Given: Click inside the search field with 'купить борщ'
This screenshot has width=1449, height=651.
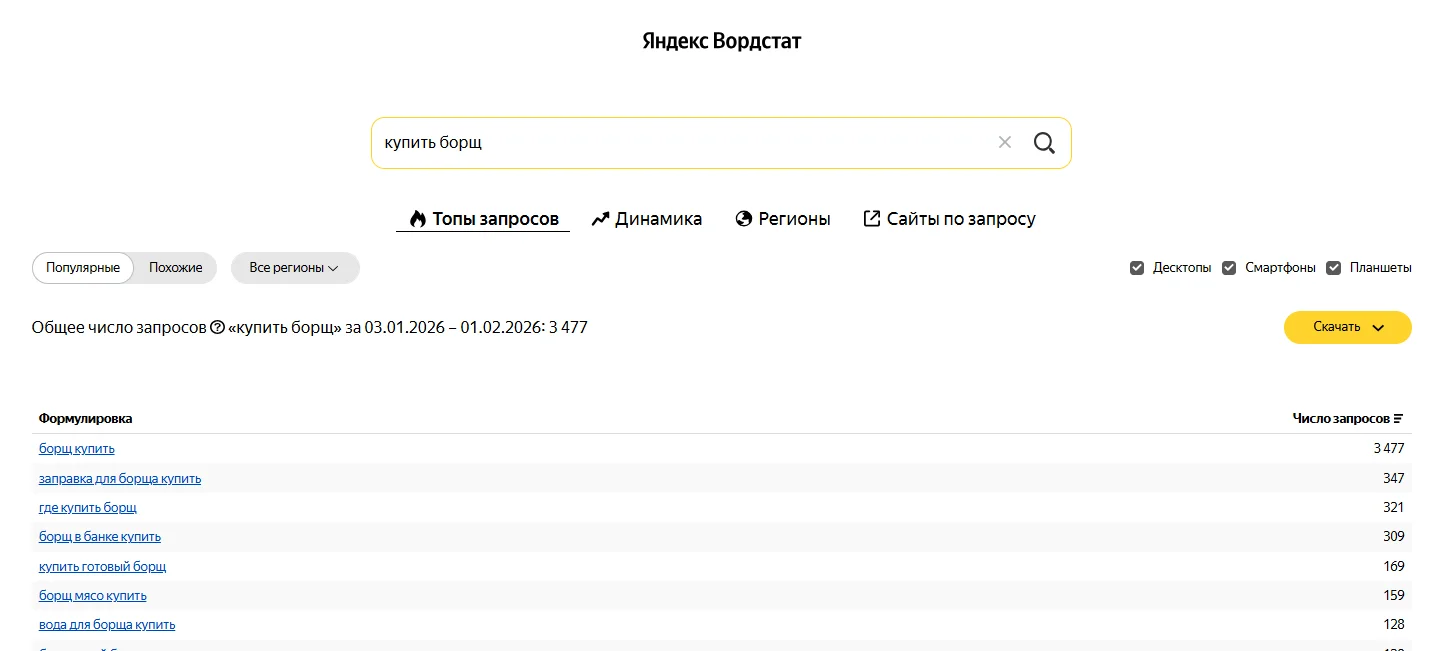Looking at the screenshot, I should tap(680, 143).
